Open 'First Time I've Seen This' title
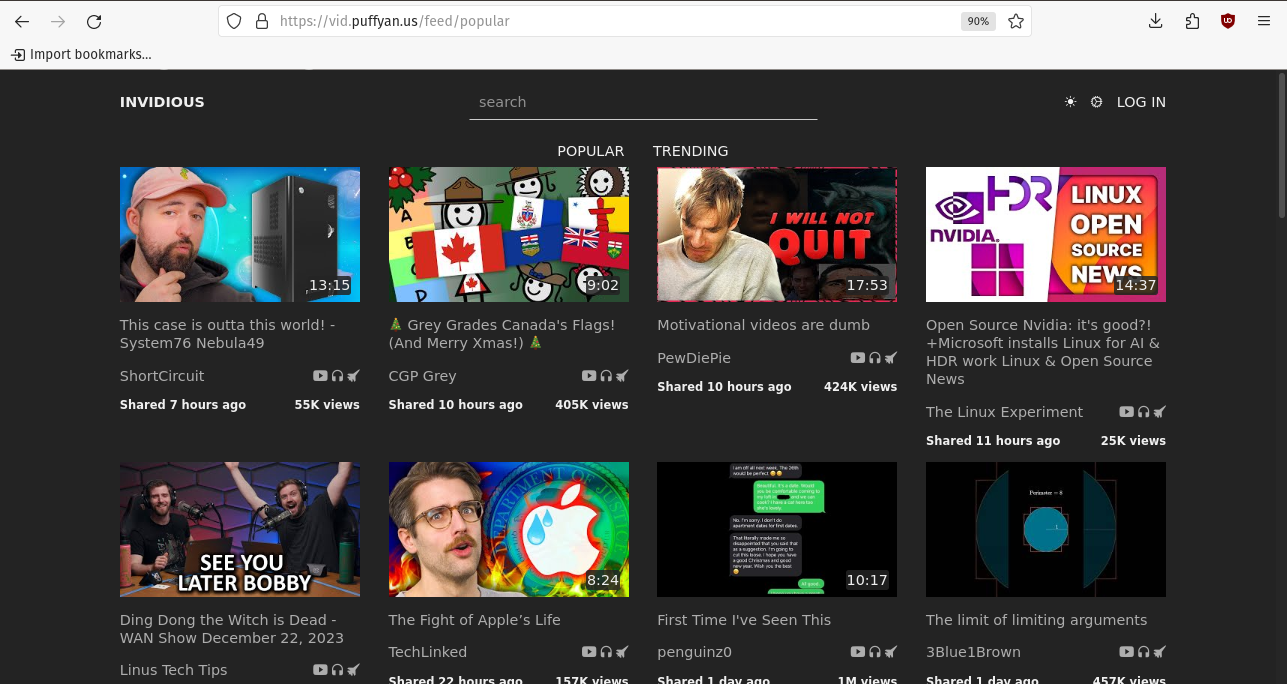This screenshot has width=1287, height=684. (744, 620)
